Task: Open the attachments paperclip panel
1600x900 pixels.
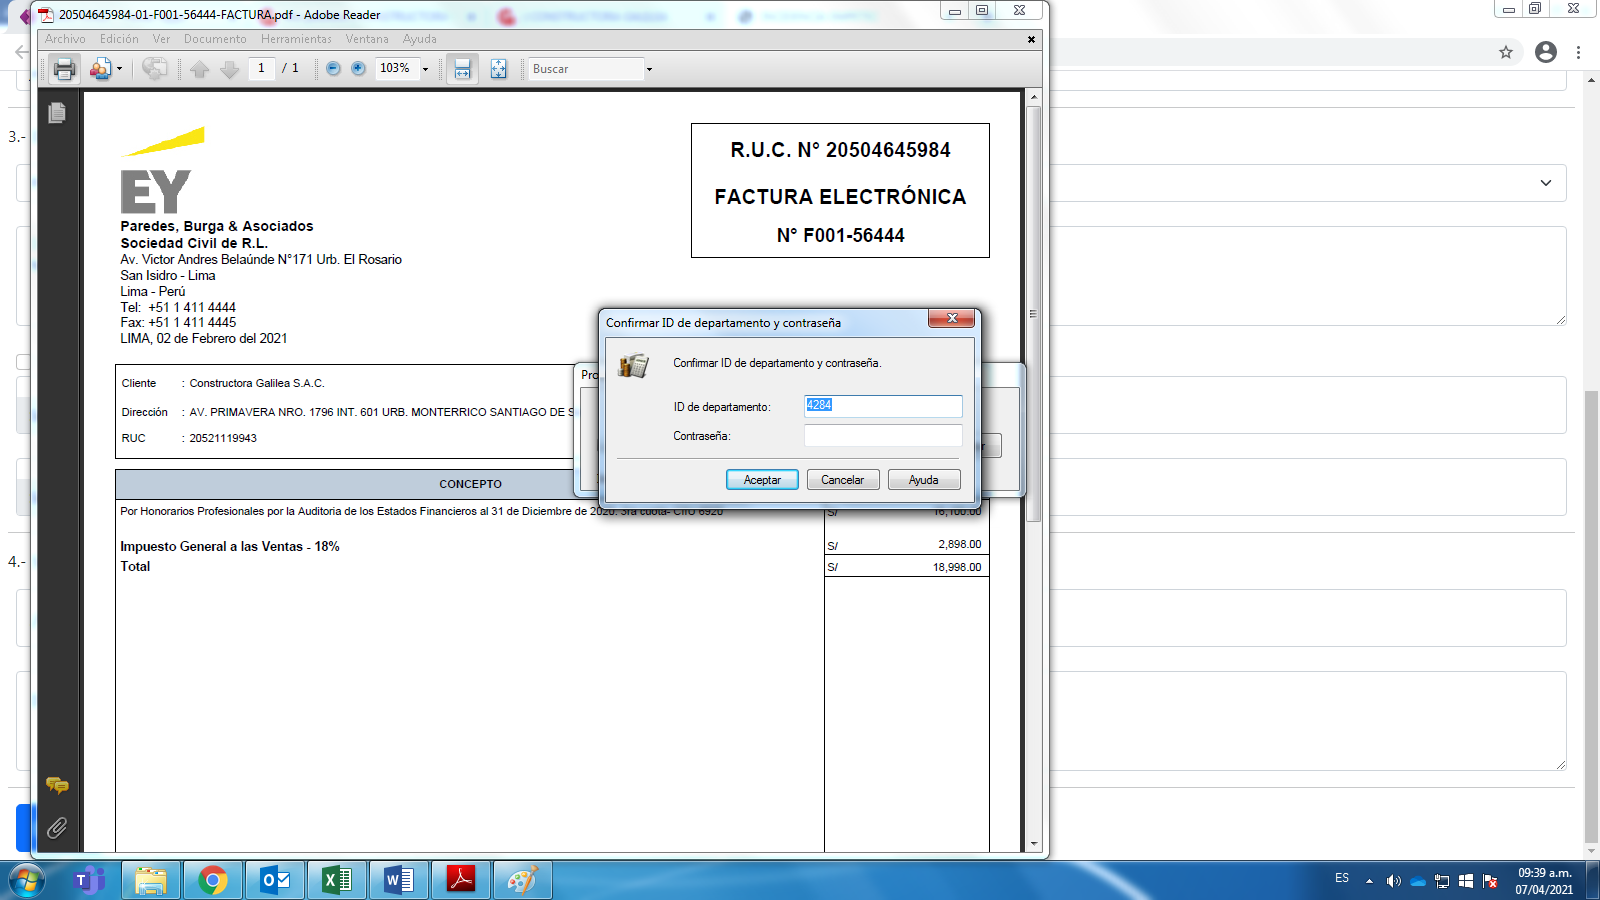Action: (57, 827)
